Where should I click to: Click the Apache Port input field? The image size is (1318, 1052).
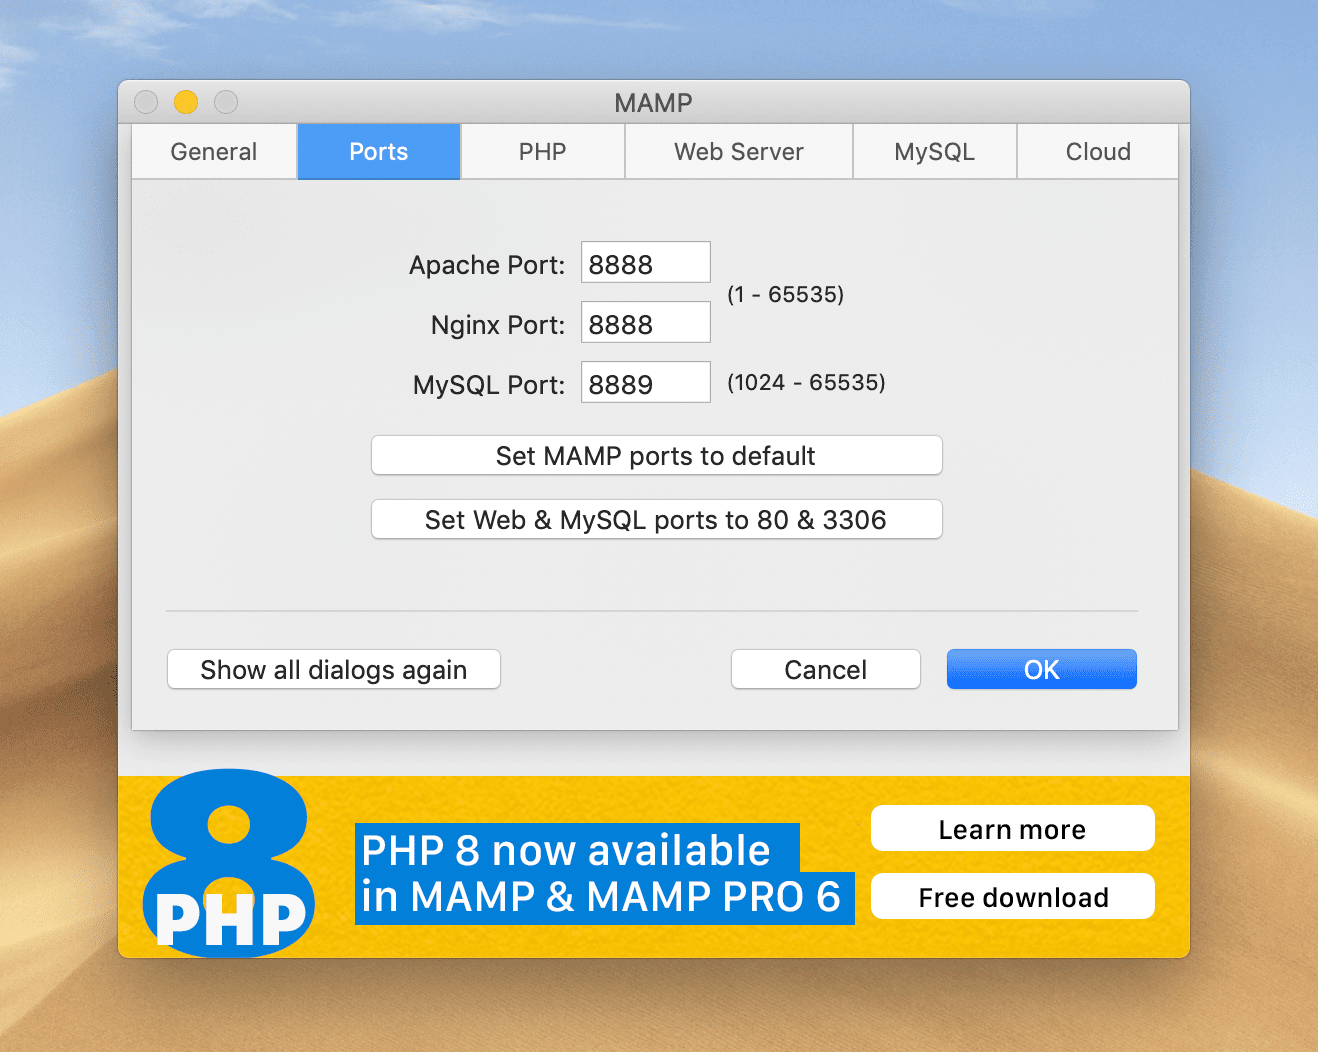point(645,262)
